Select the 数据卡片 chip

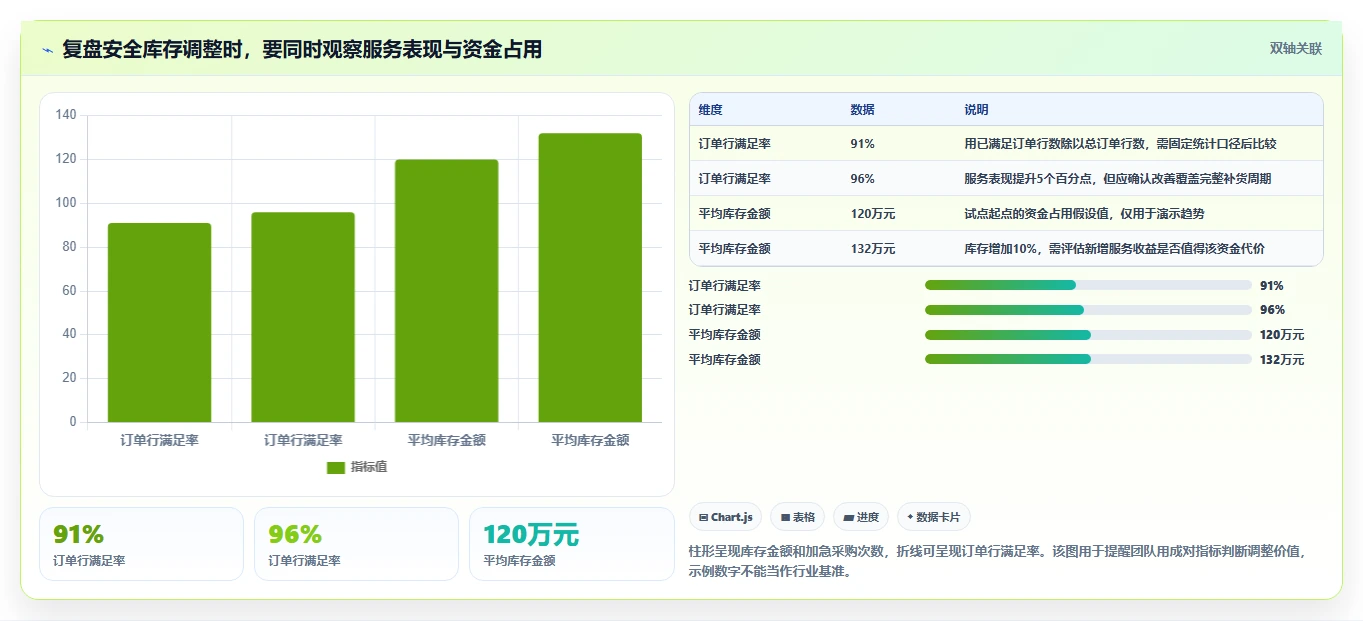934,517
